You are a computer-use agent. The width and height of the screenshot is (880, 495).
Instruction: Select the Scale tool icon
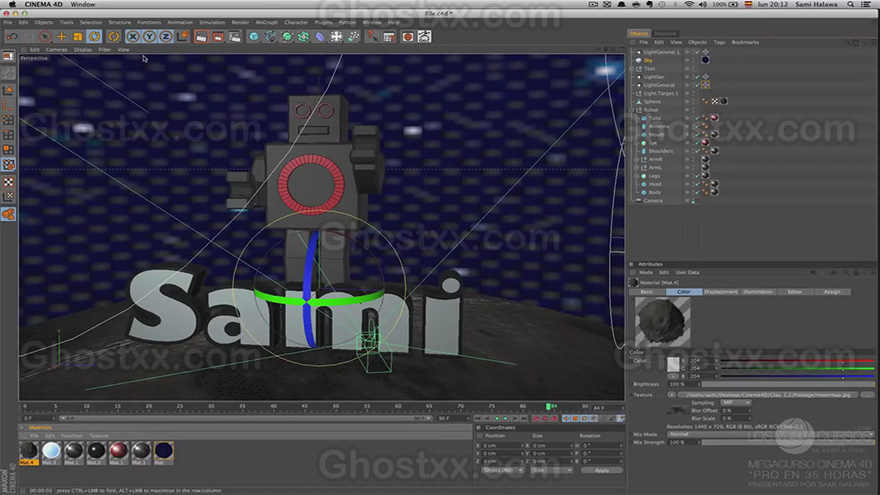point(78,36)
